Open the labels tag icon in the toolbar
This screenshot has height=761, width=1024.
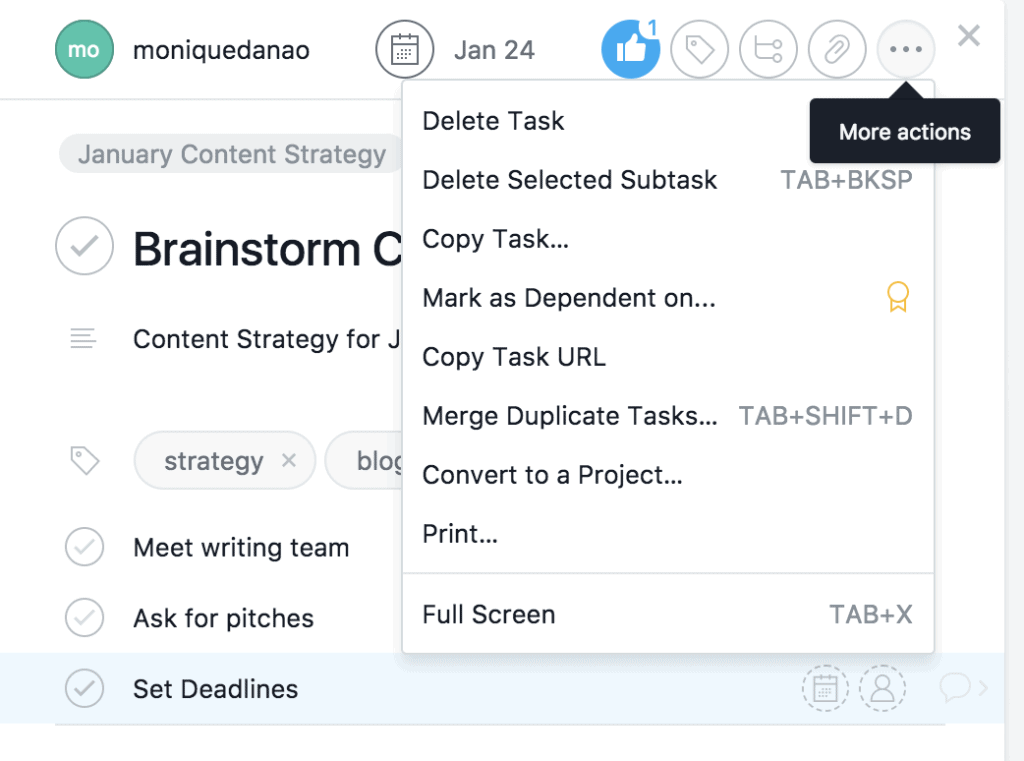point(699,48)
